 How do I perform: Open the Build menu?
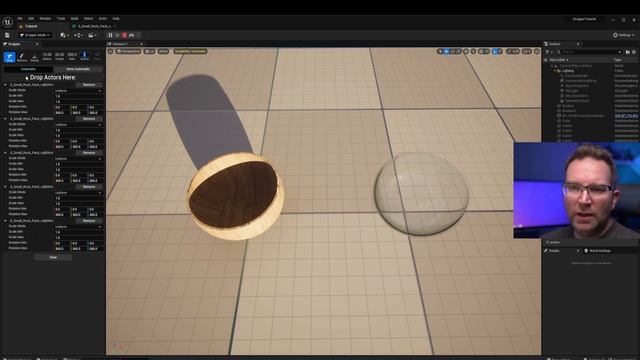(x=74, y=18)
